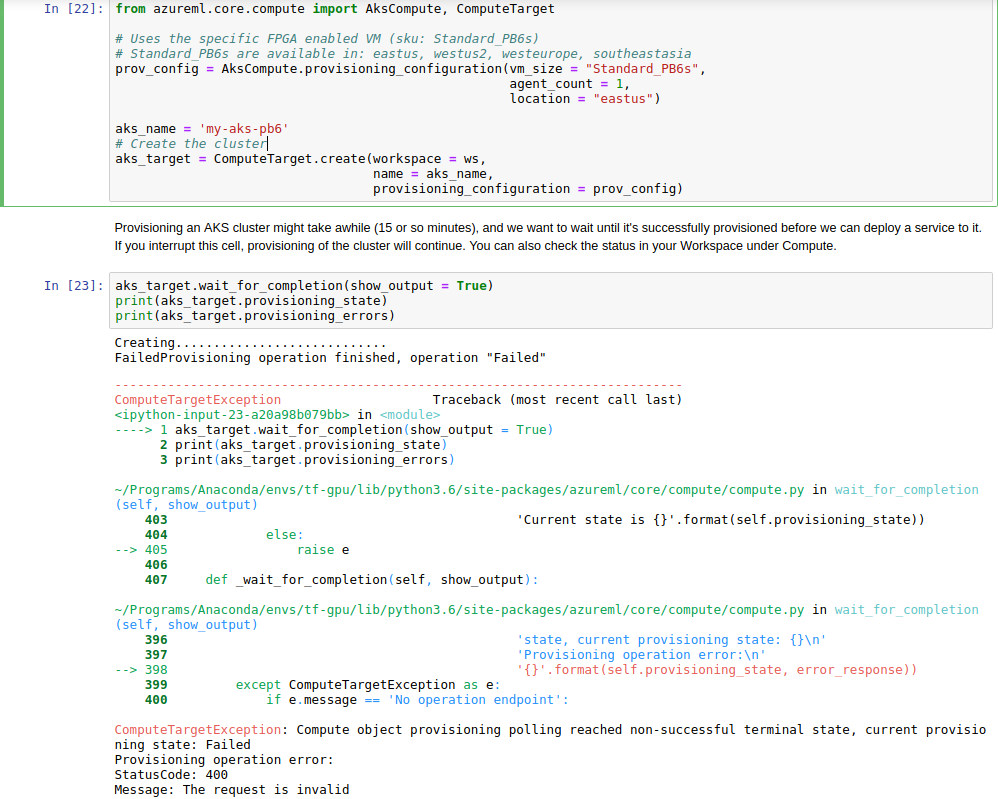Click the import line of cell 22
The width and height of the screenshot is (998, 799).
point(335,9)
